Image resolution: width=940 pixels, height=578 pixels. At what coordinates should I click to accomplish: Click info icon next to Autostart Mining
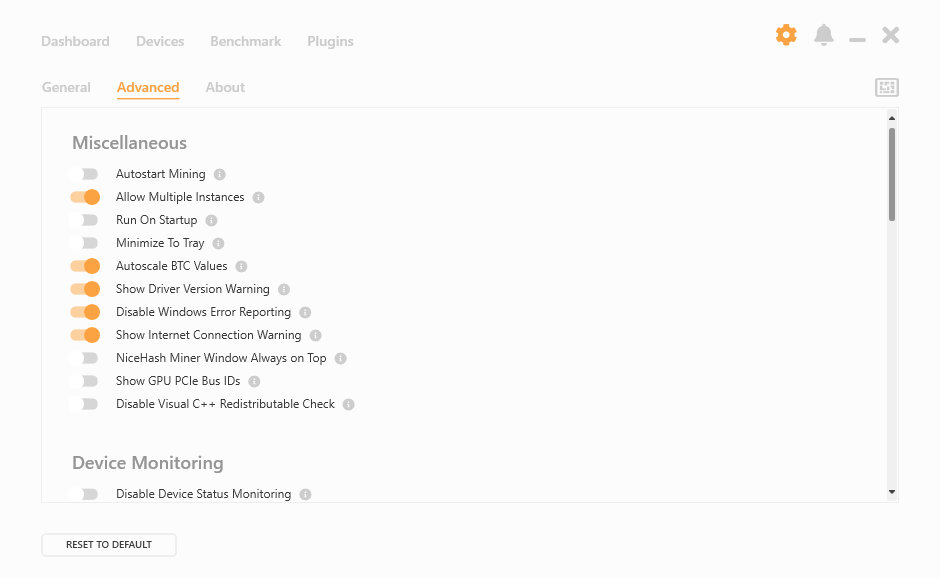(220, 174)
